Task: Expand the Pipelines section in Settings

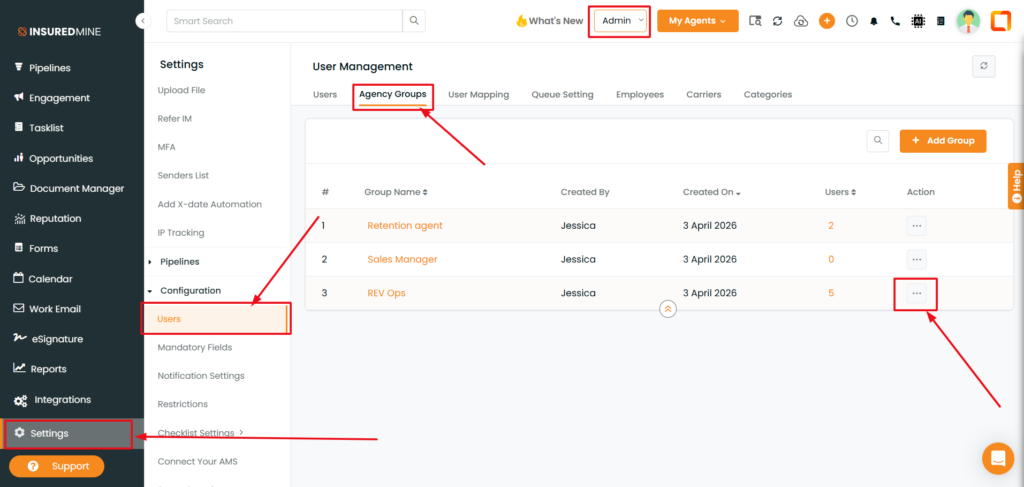Action: pyautogui.click(x=179, y=262)
